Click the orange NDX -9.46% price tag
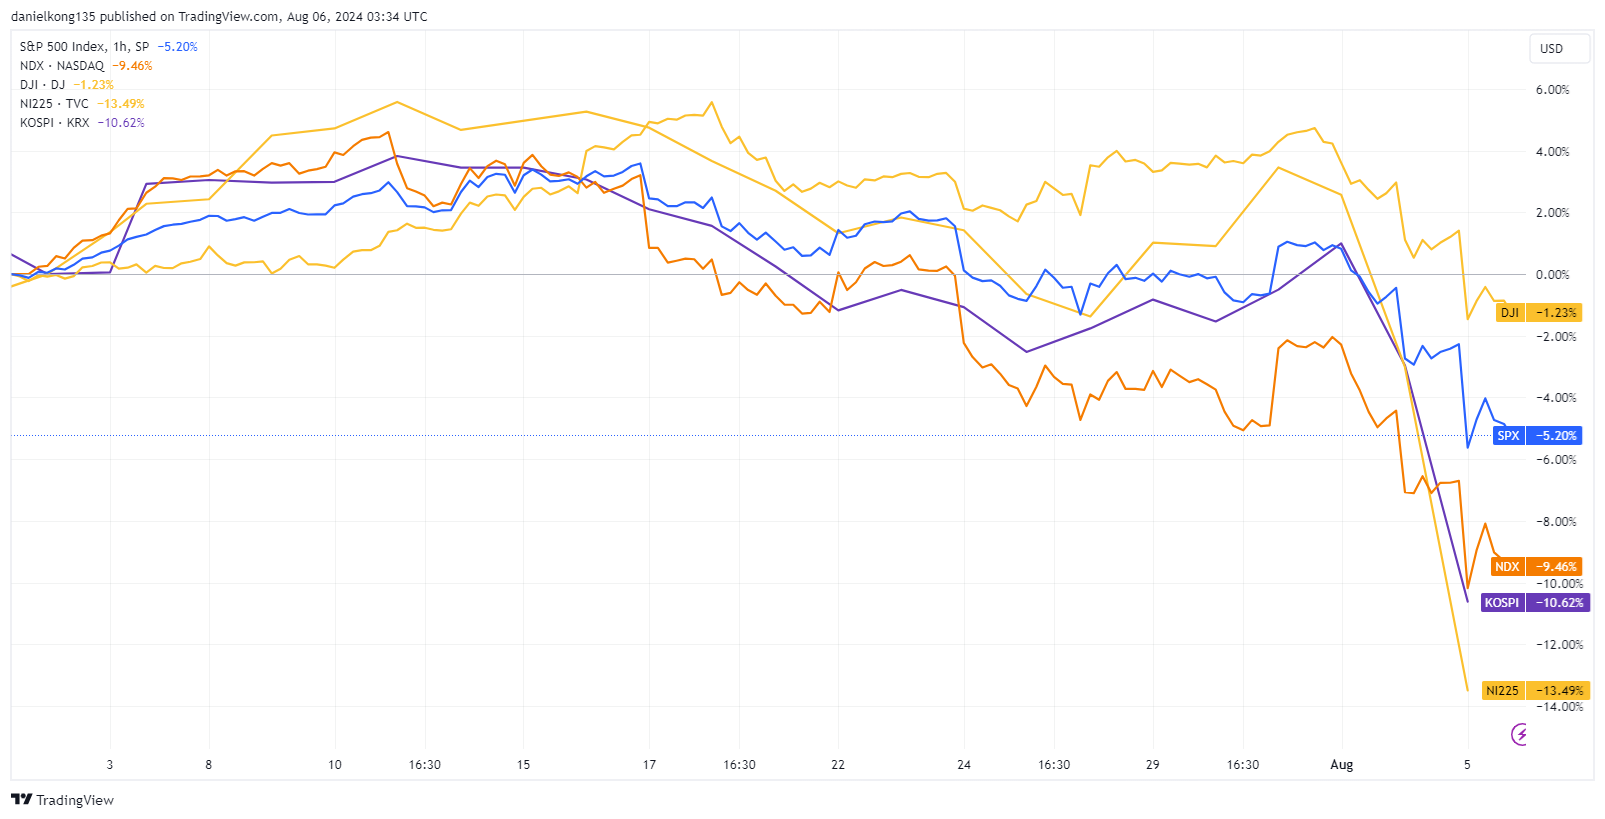Screen dimensions: 1605x819 (x=1536, y=567)
